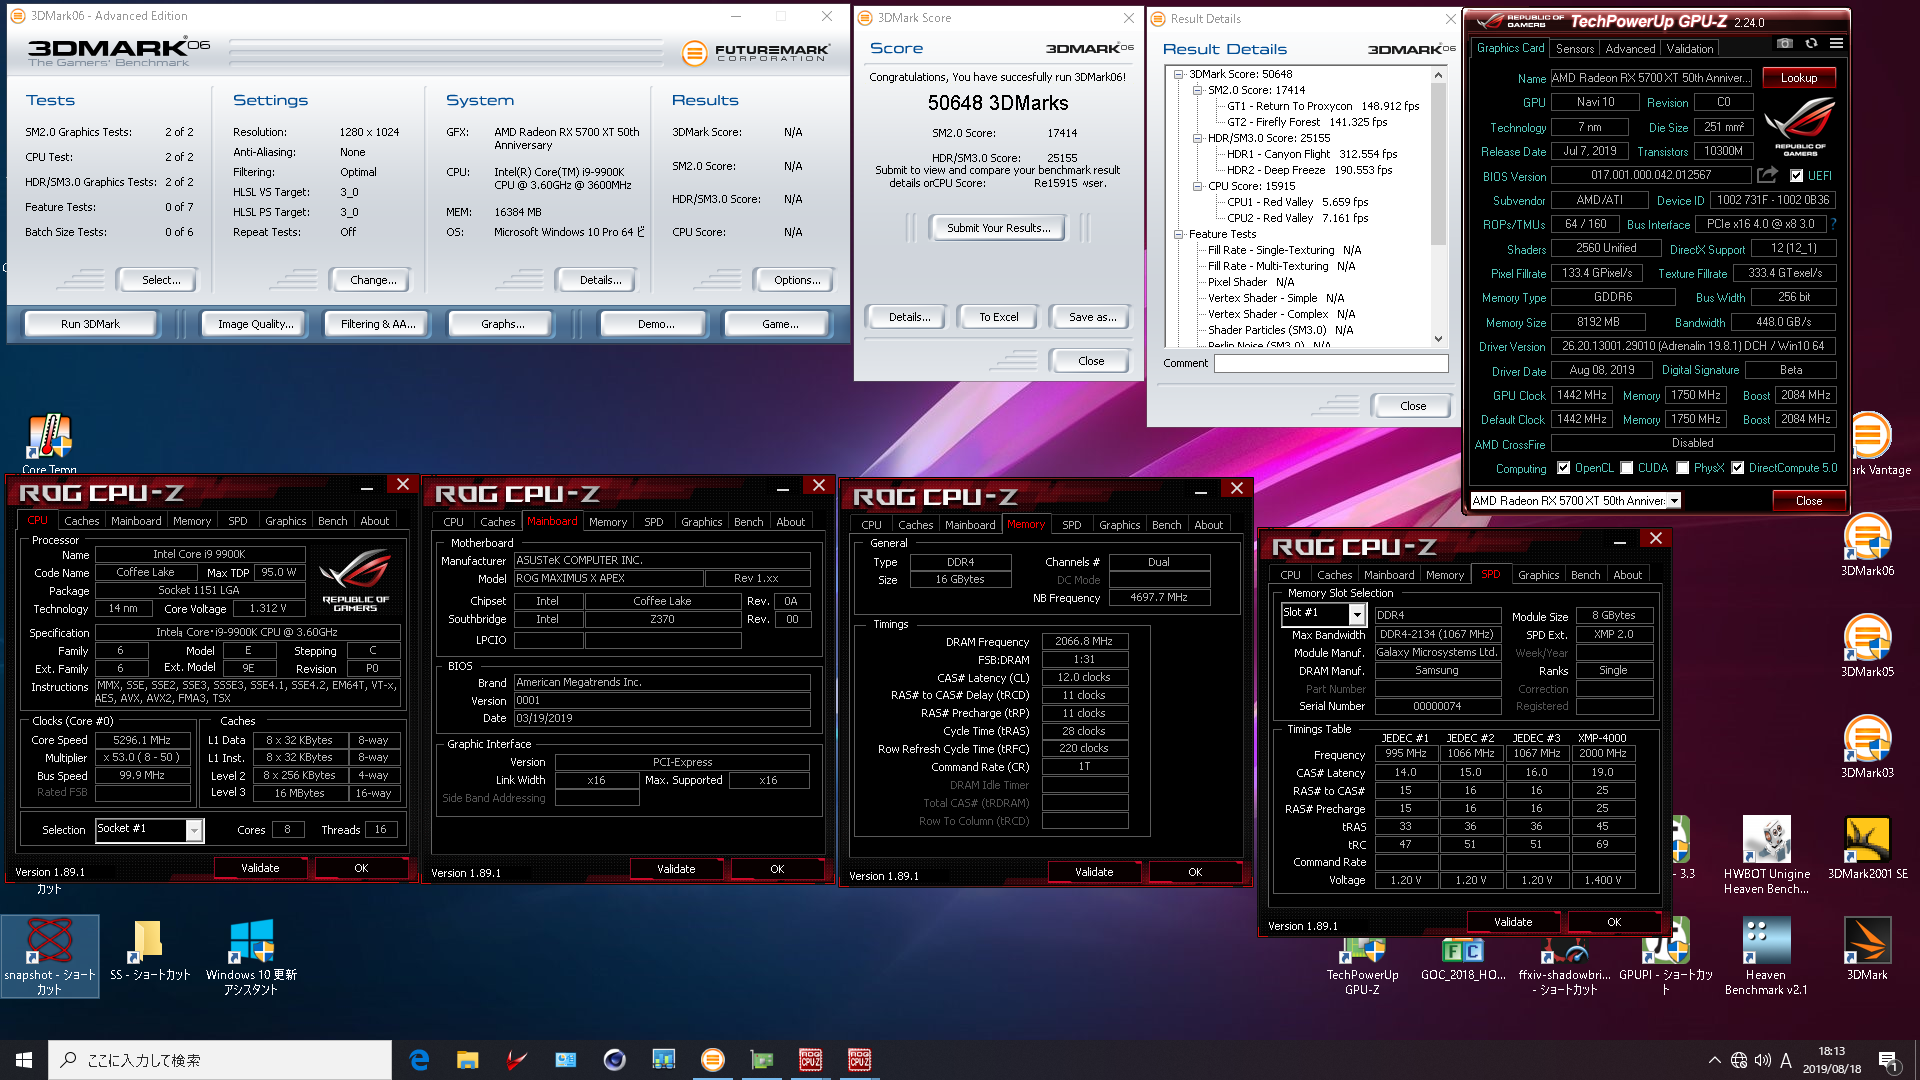This screenshot has height=1080, width=1920.
Task: Open the Windows 10 update assistant icon
Action: [251, 956]
